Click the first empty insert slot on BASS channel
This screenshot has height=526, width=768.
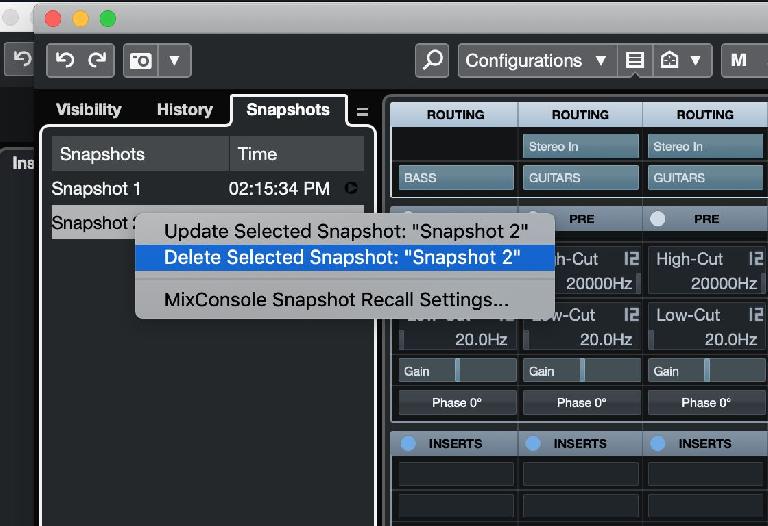coord(456,474)
